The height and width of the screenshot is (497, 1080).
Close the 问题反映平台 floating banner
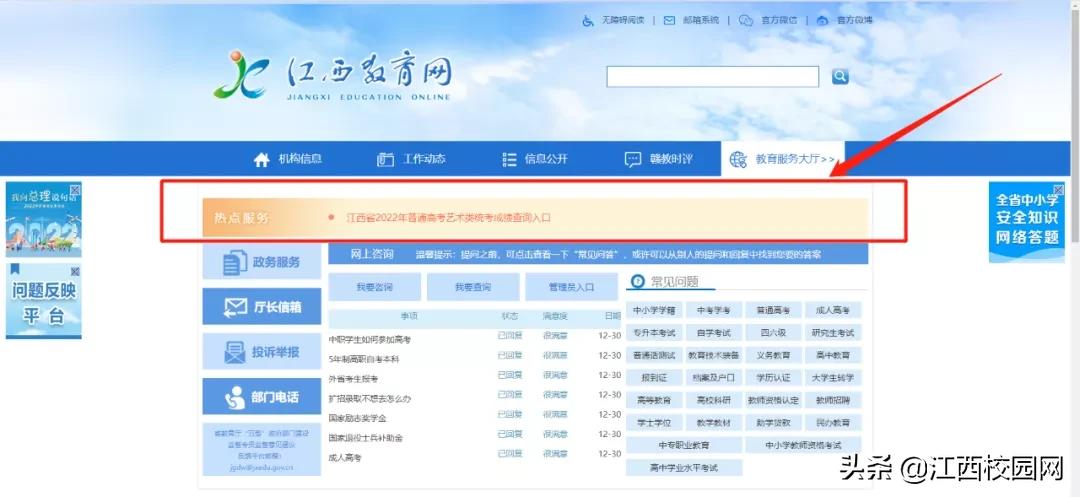click(75, 271)
